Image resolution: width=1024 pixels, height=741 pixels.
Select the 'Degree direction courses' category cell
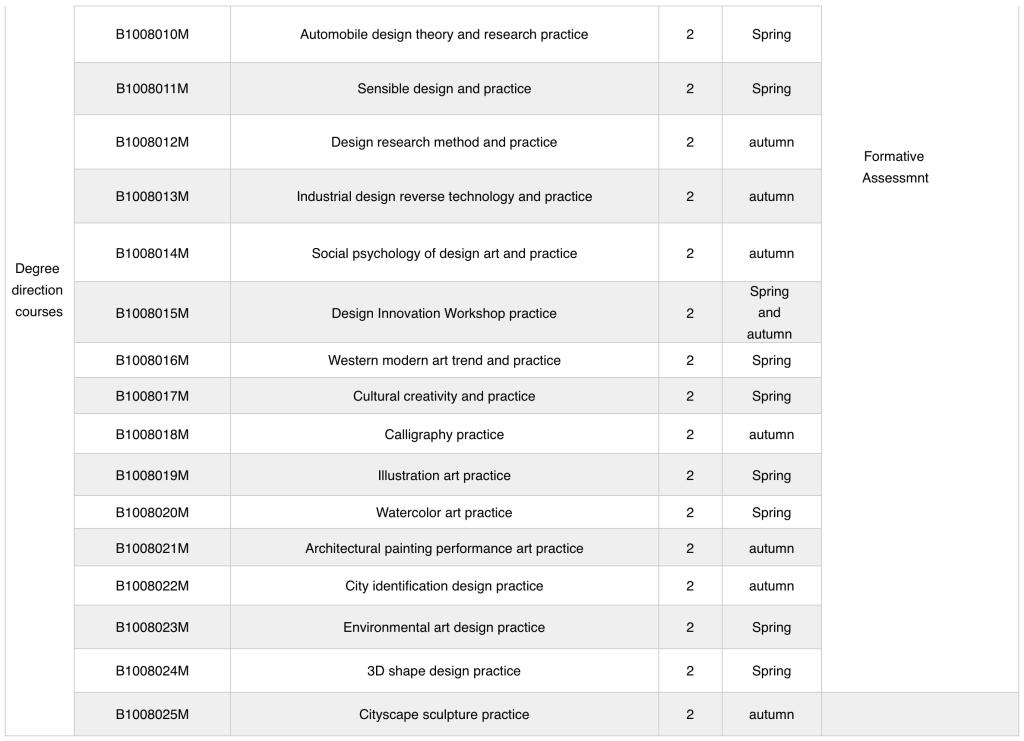39,290
